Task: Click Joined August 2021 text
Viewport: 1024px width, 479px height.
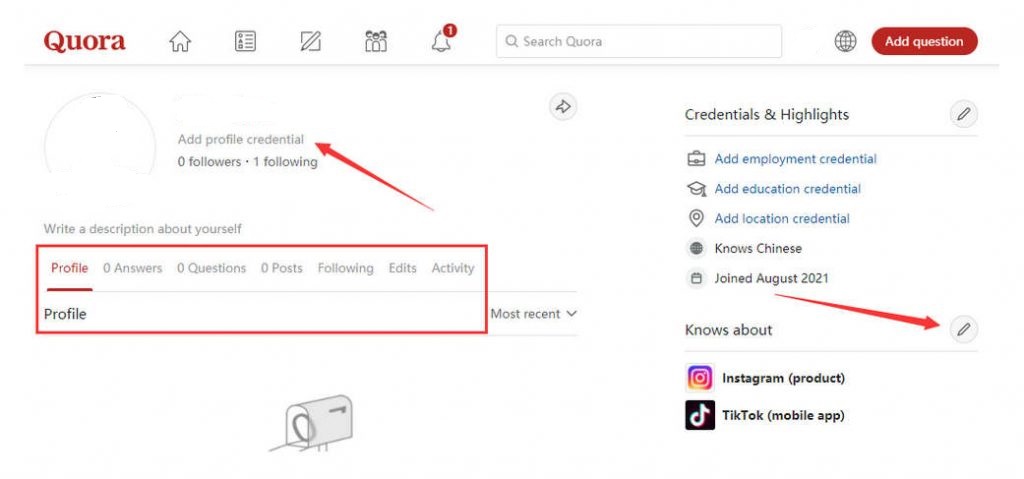Action: pos(771,278)
